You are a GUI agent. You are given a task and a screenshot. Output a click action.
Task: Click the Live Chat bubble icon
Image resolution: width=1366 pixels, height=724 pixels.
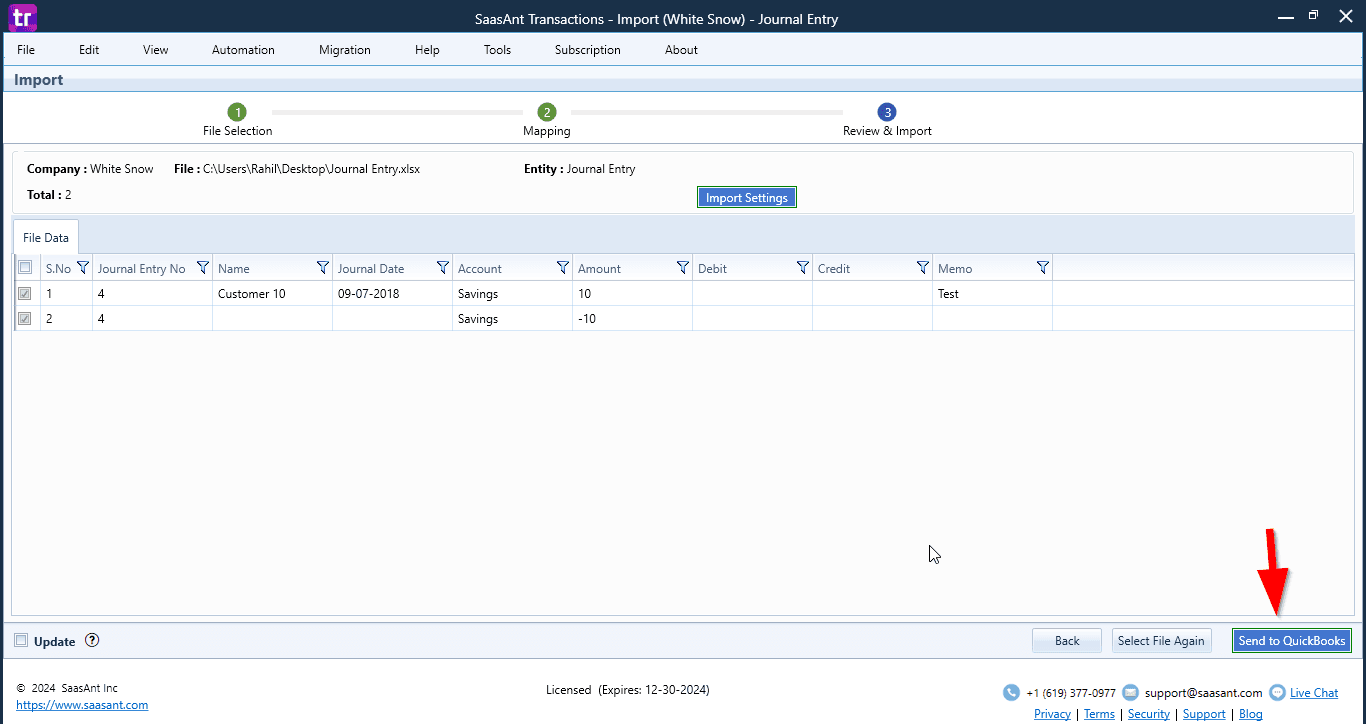click(x=1277, y=692)
